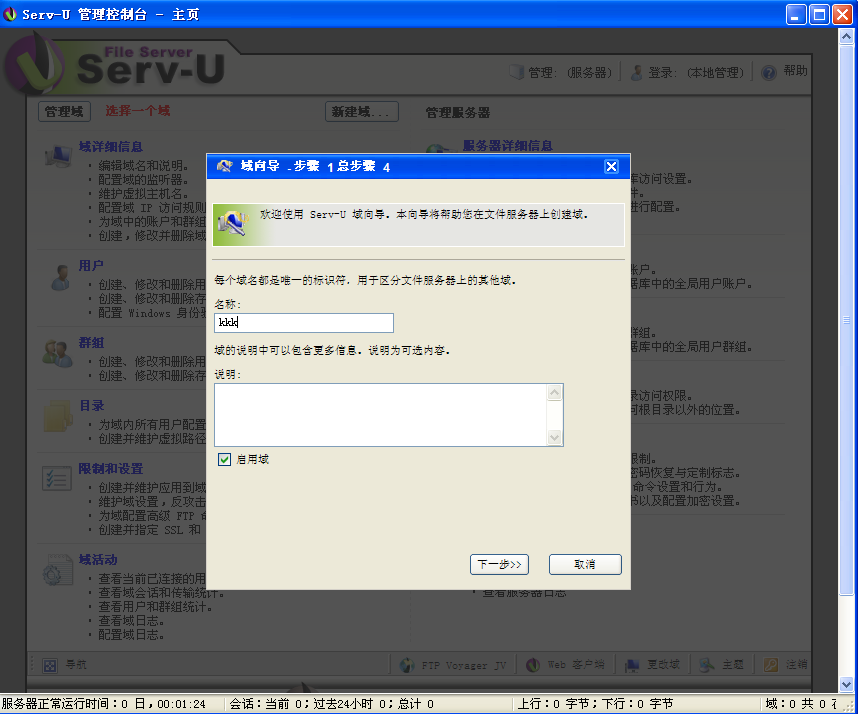Viewport: 858px width, 714px height.
Task: Open the 域详细信息 link
Action: point(111,147)
